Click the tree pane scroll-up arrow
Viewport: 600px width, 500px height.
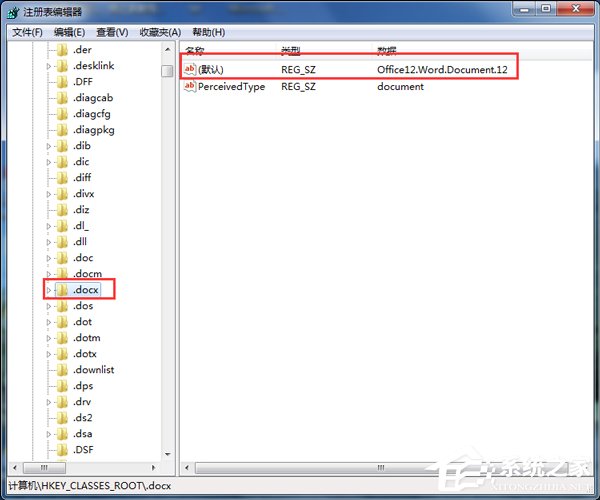(167, 49)
